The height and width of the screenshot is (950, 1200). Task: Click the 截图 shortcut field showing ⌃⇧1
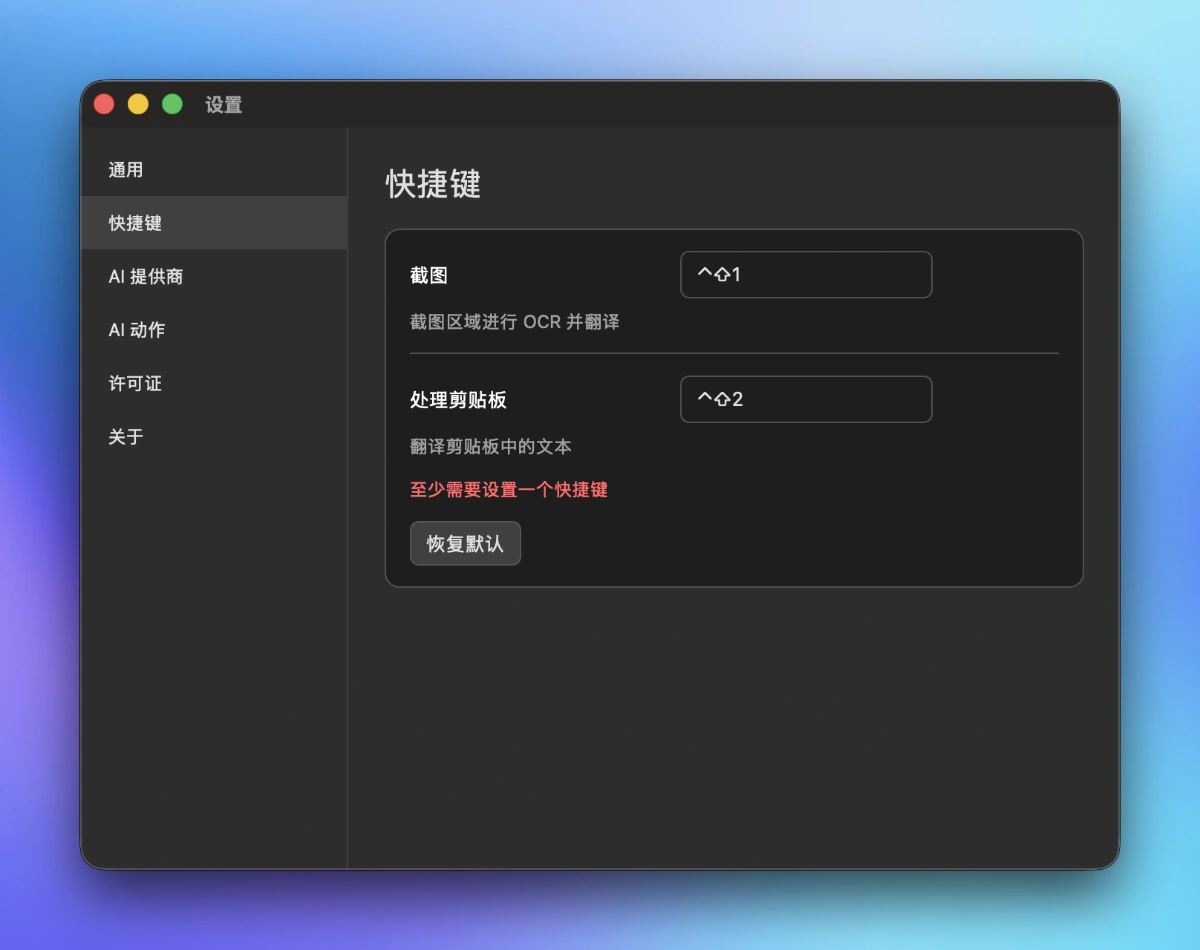[x=806, y=275]
